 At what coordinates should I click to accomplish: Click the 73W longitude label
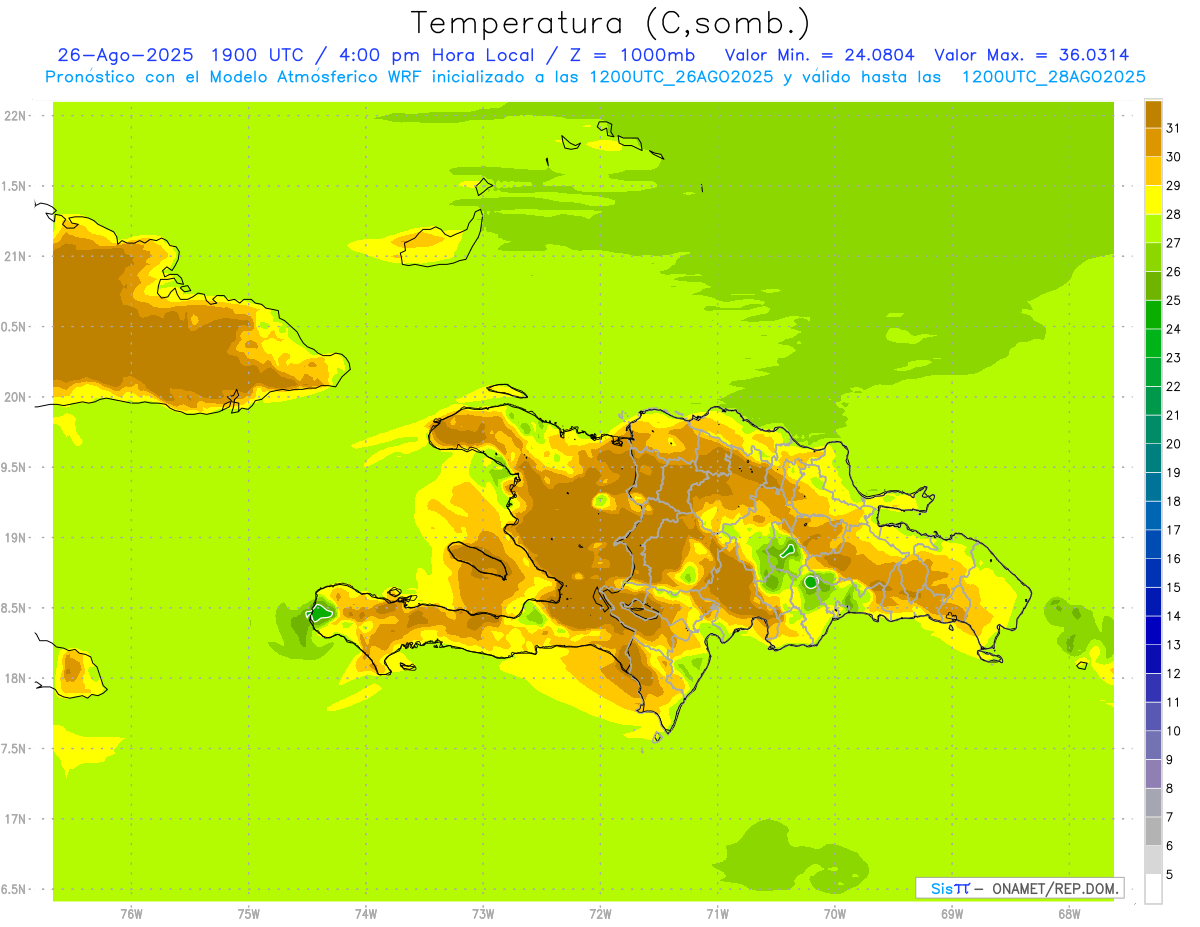pyautogui.click(x=483, y=913)
